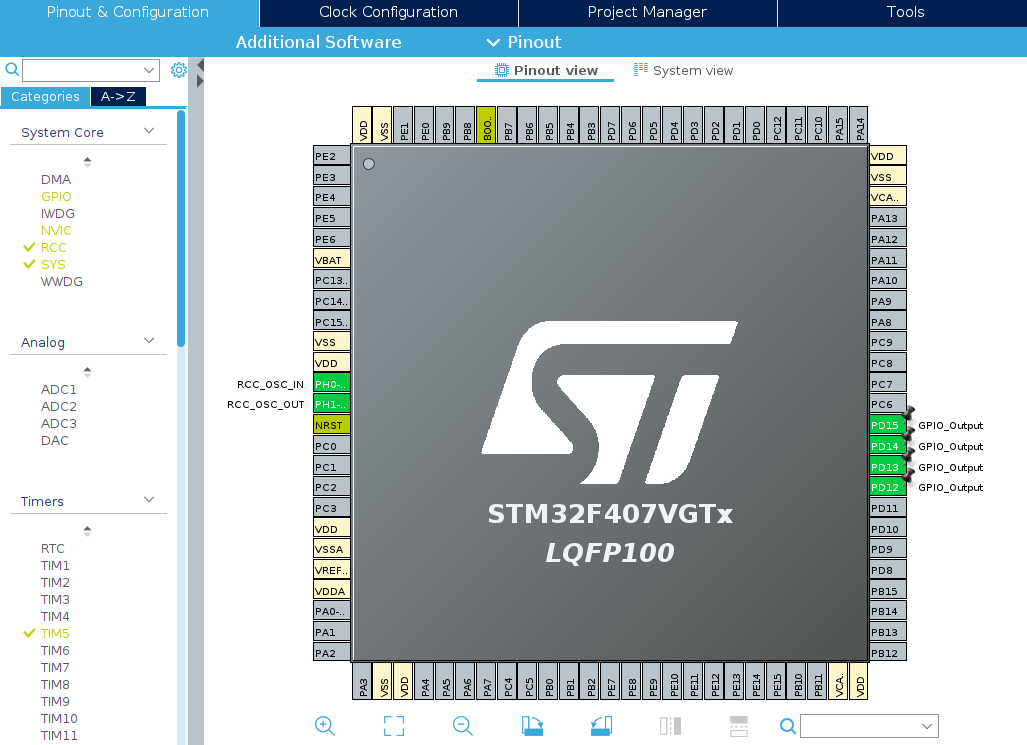The width and height of the screenshot is (1027, 745).
Task: Open the pin search dropdown at bottom
Action: [927, 726]
